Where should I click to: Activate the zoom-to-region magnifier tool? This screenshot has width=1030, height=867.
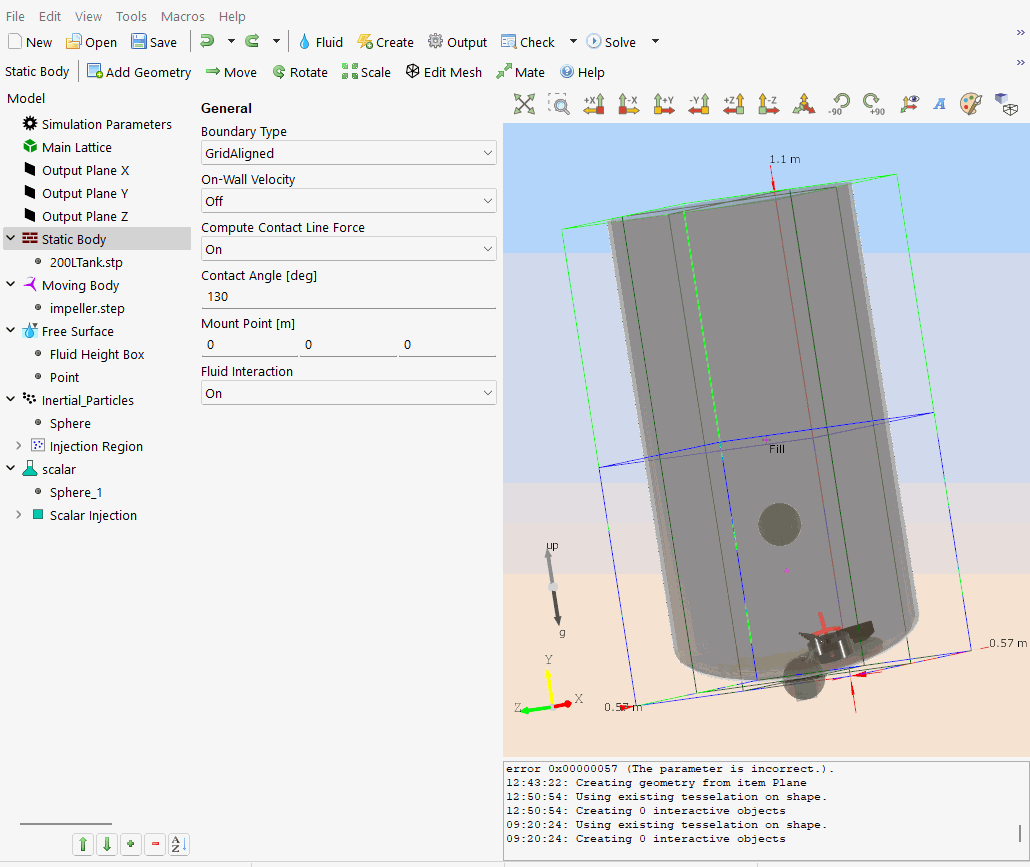(559, 104)
